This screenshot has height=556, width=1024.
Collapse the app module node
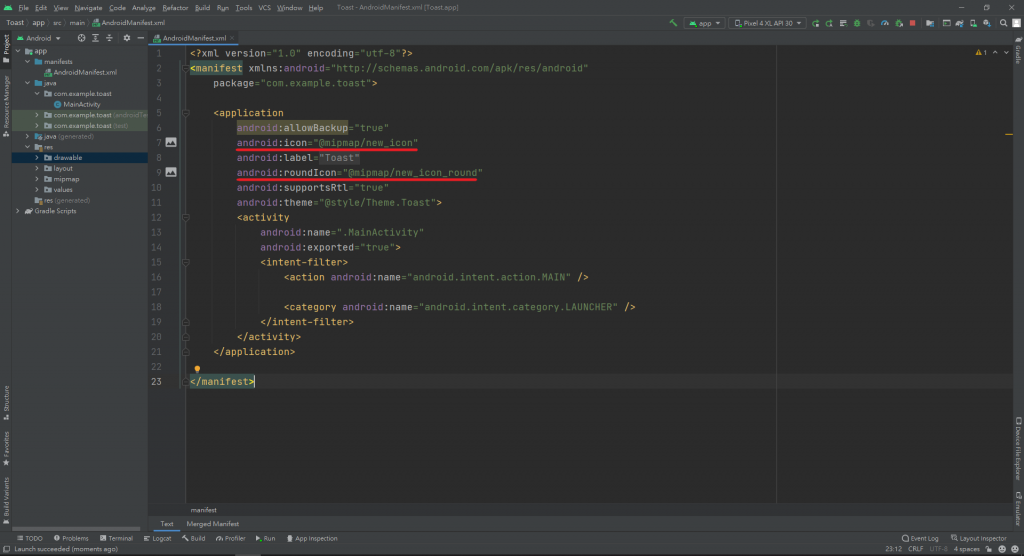[18, 51]
